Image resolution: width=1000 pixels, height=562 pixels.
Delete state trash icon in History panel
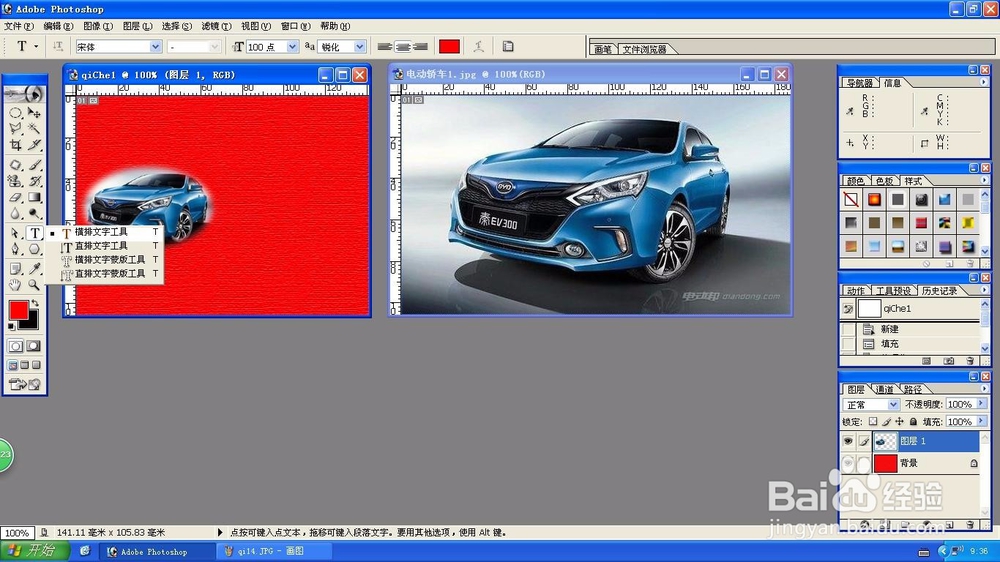pos(970,361)
